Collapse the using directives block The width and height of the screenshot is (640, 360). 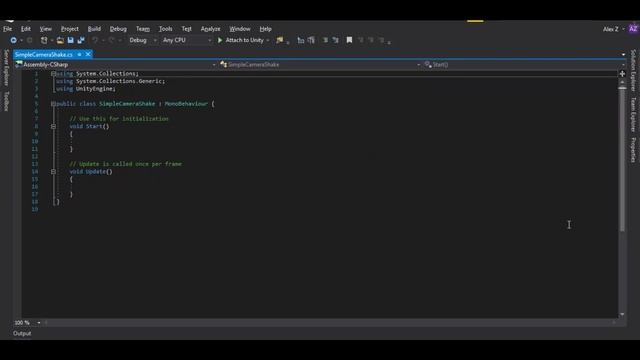(x=53, y=73)
